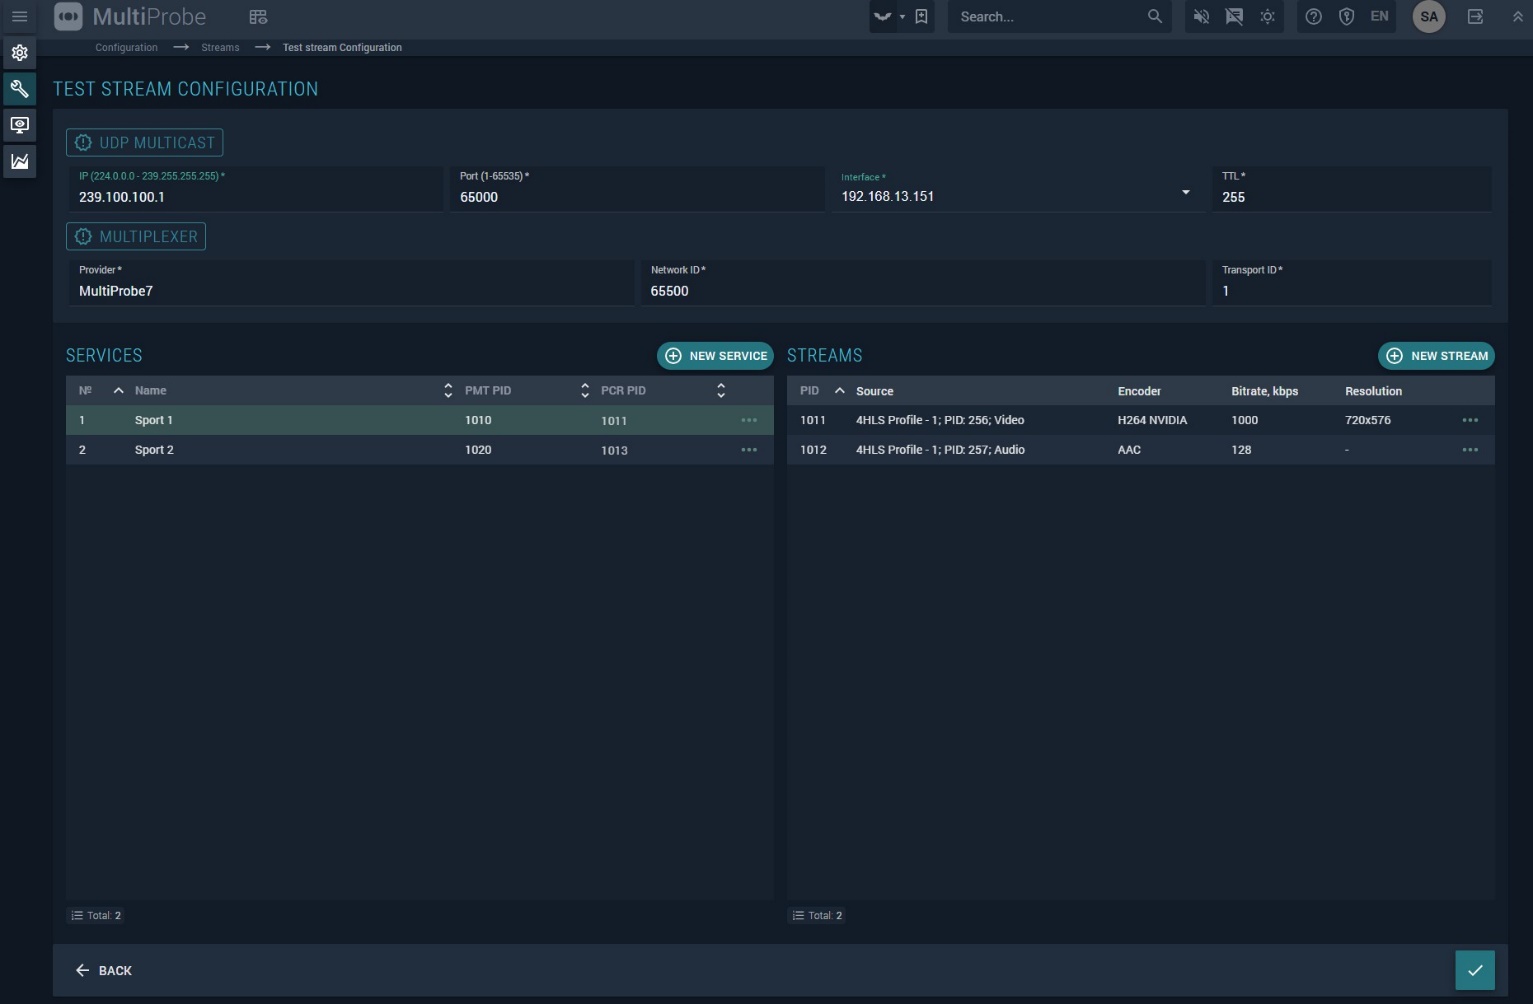Click the Streams breadcrumb link
The height and width of the screenshot is (1004, 1533).
click(x=220, y=48)
